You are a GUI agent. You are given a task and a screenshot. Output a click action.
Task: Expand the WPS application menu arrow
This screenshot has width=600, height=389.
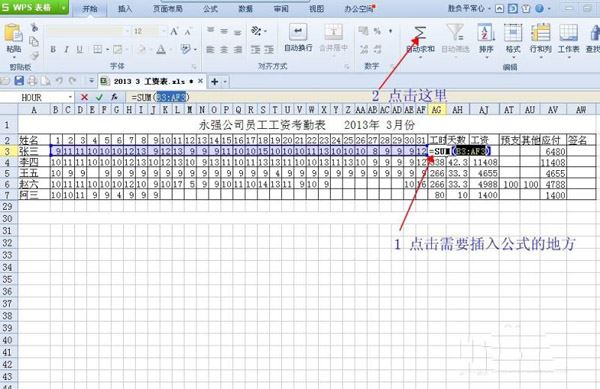click(x=63, y=8)
